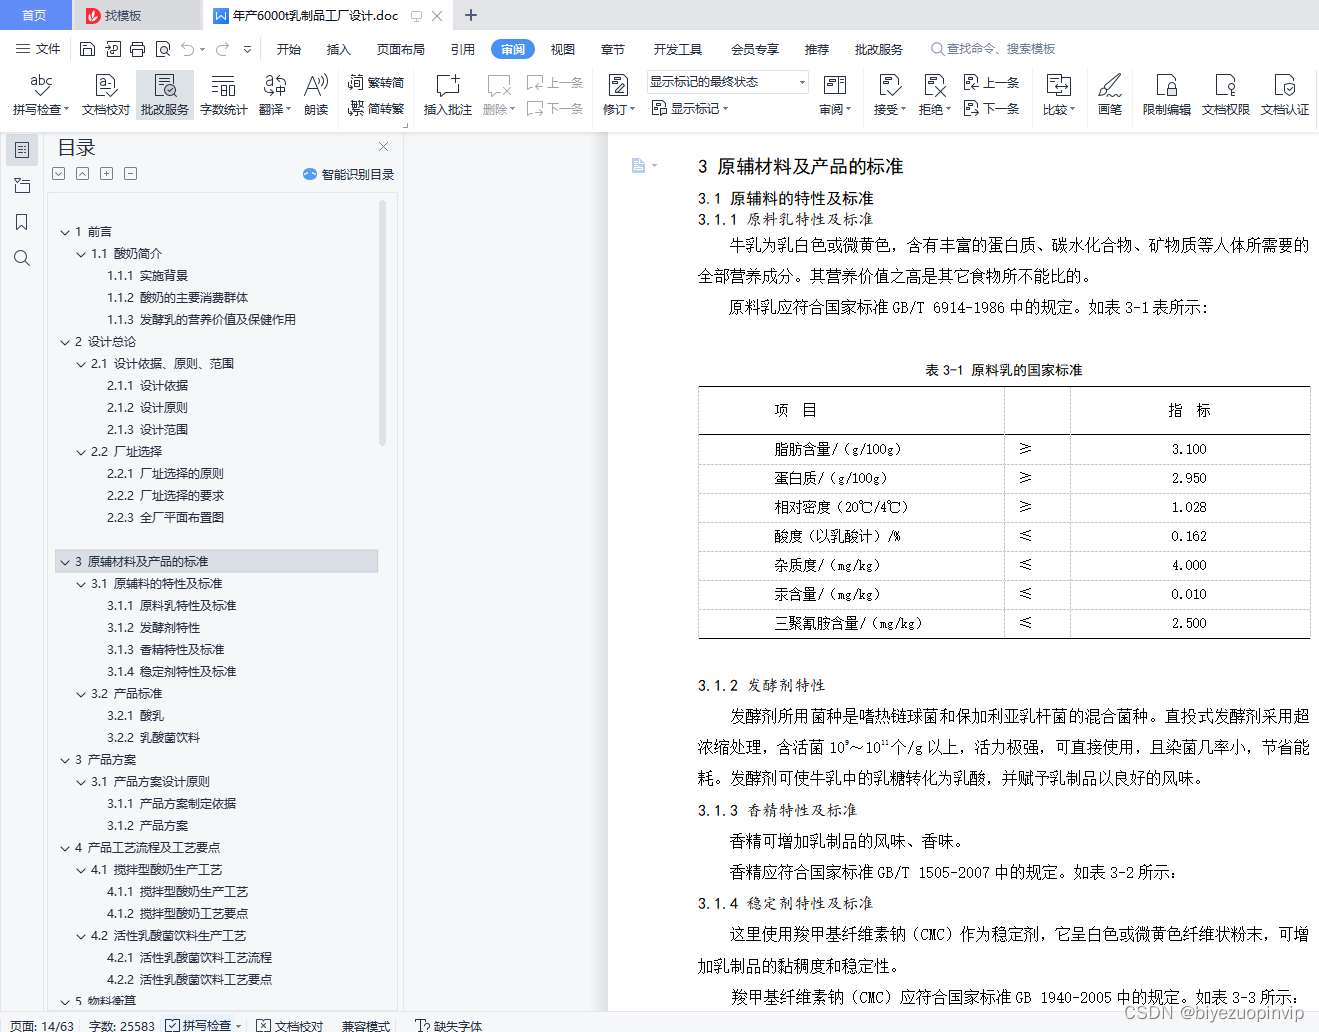Switch to the 插入 ribbon tab
The height and width of the screenshot is (1032, 1319).
[339, 49]
